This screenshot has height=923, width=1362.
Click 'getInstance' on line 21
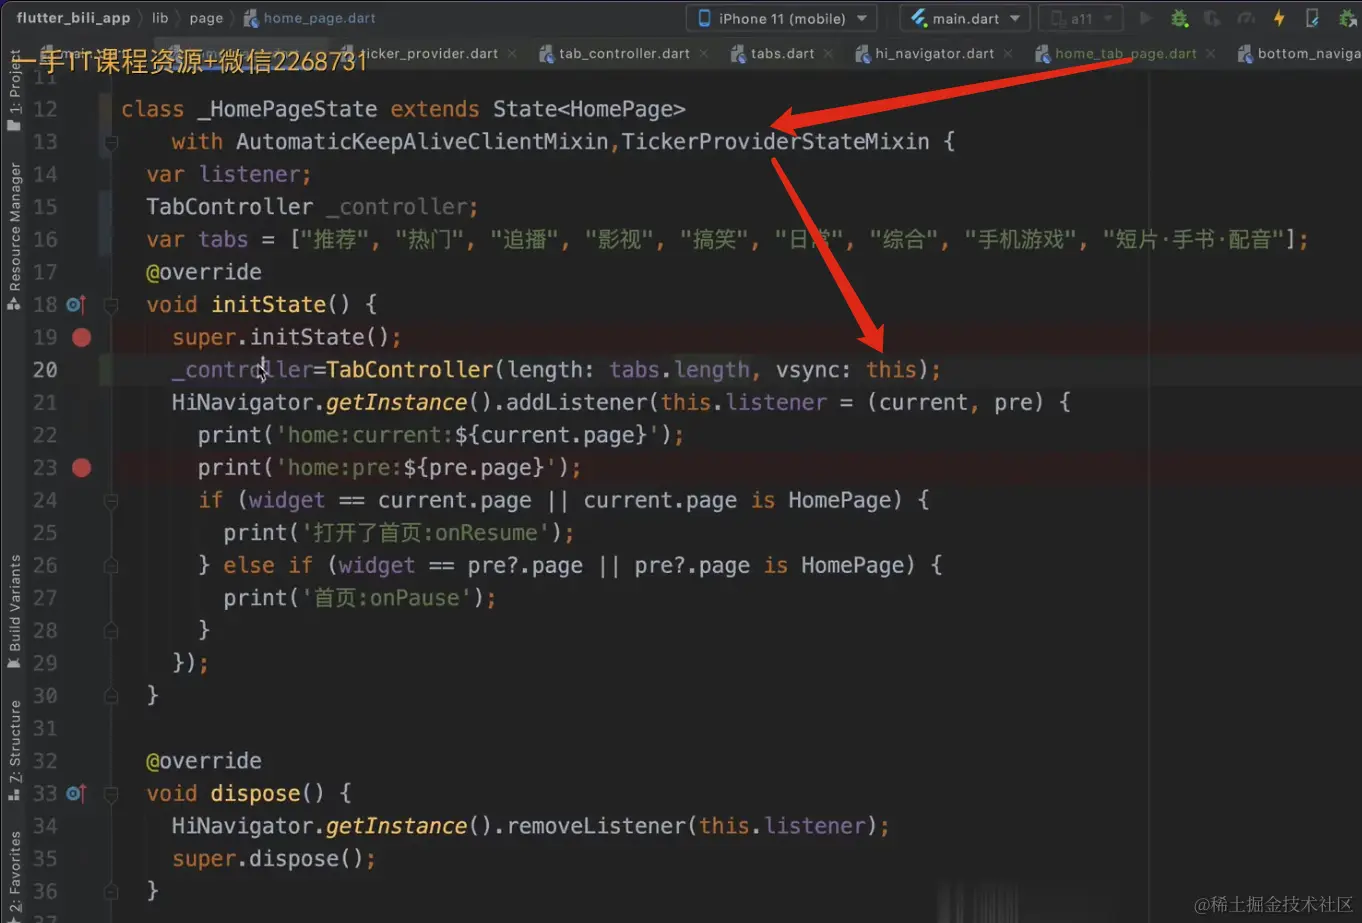tap(396, 402)
